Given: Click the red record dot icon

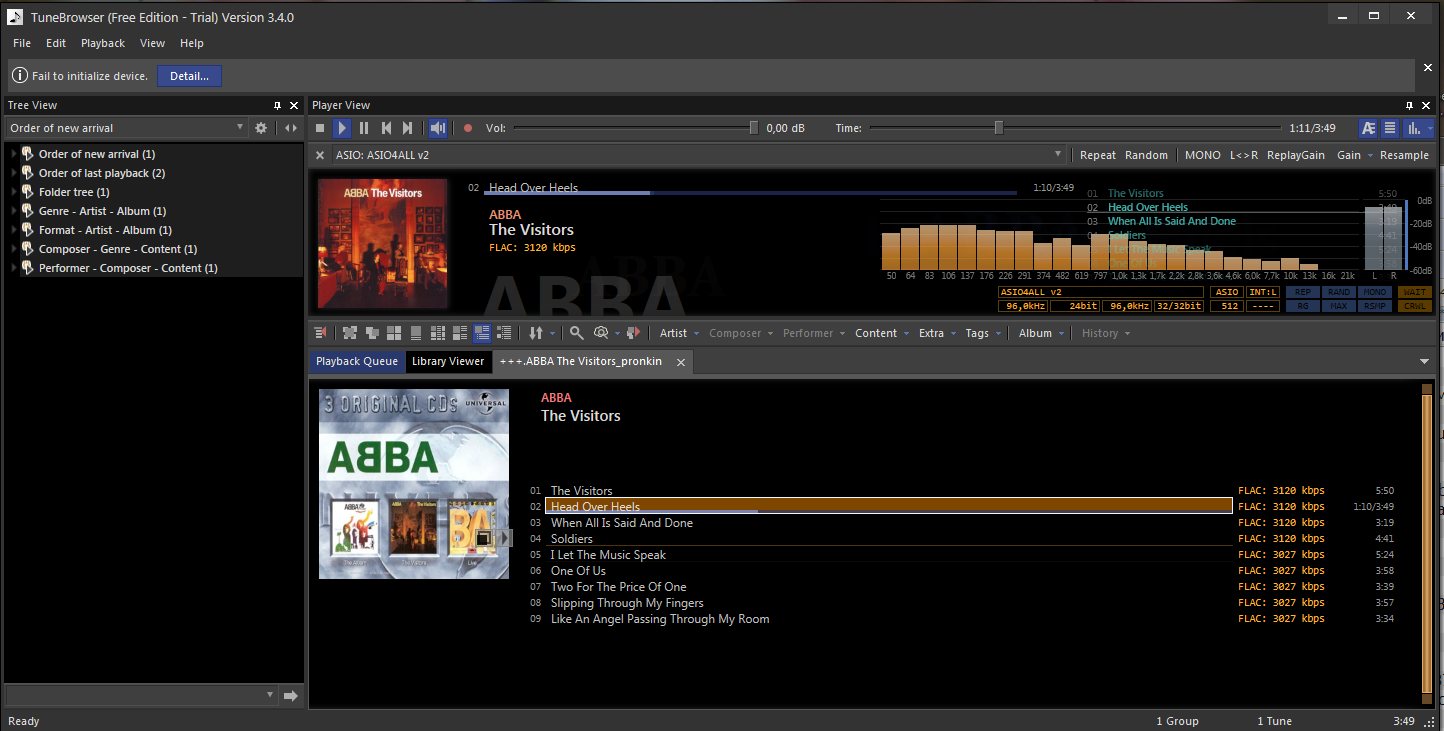Looking at the screenshot, I should (x=467, y=128).
